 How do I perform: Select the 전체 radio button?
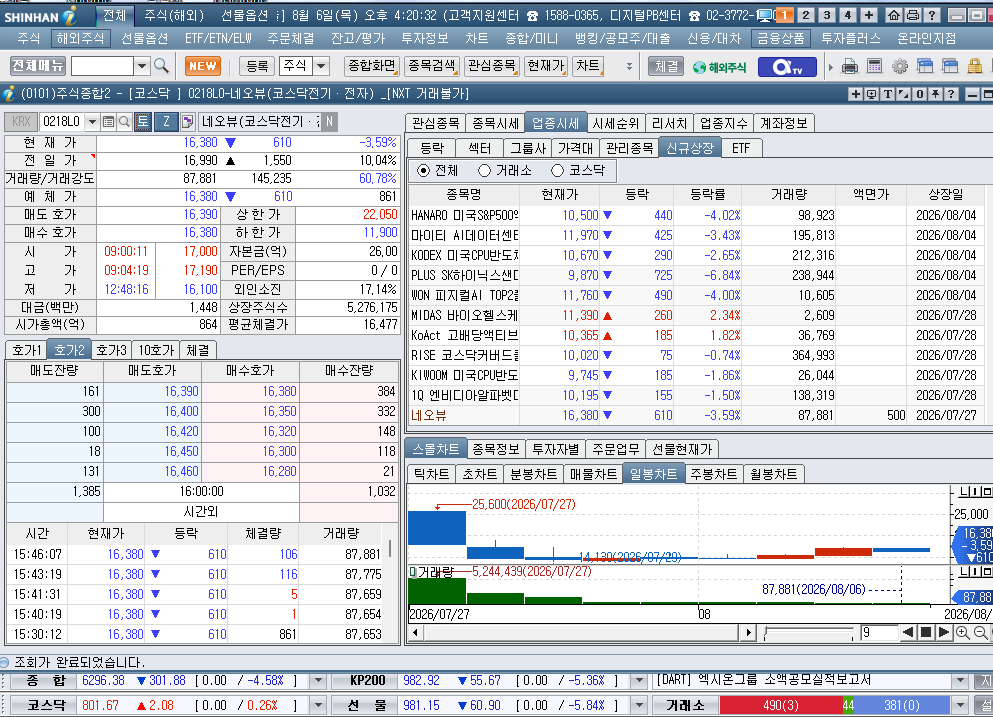coord(423,170)
